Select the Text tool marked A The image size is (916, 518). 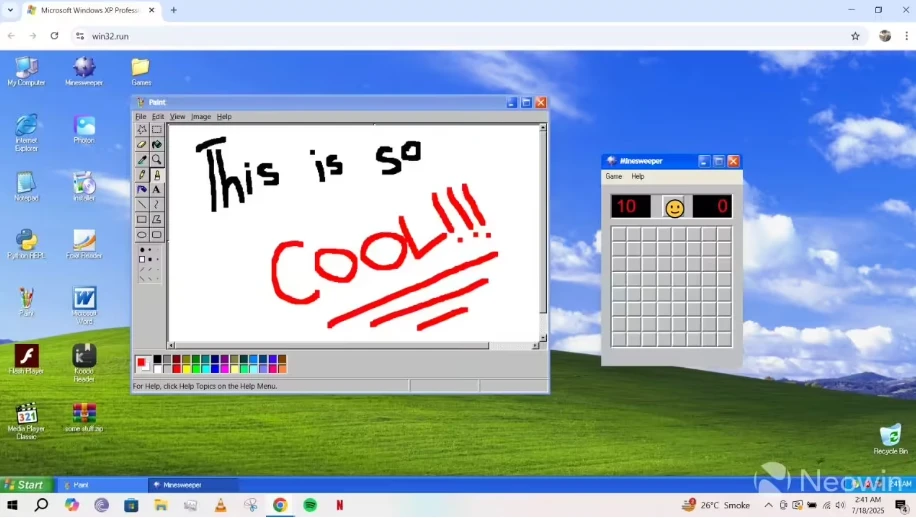[x=157, y=189]
